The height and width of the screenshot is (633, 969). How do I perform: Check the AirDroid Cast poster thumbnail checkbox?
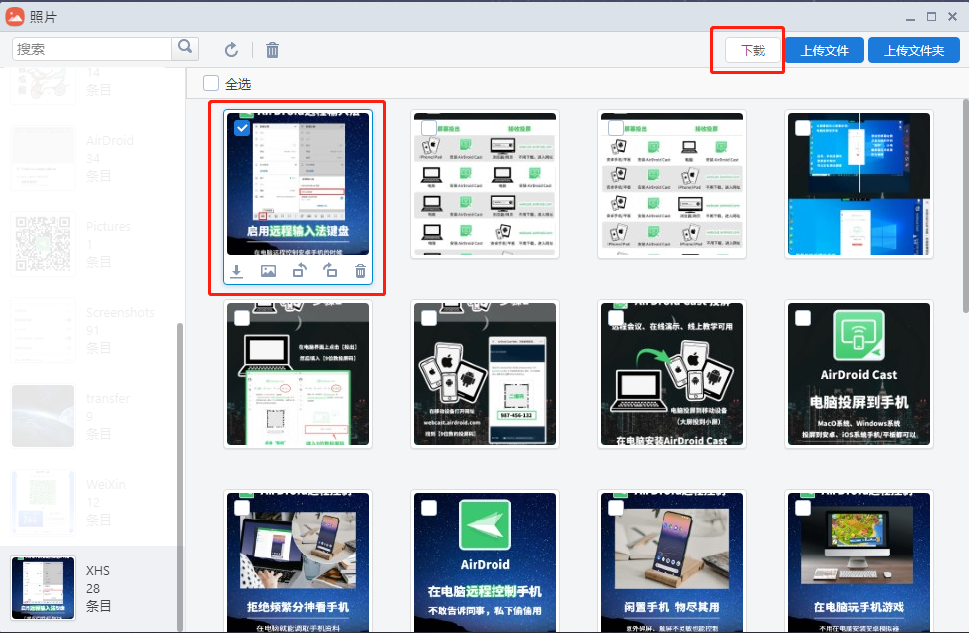[802, 317]
